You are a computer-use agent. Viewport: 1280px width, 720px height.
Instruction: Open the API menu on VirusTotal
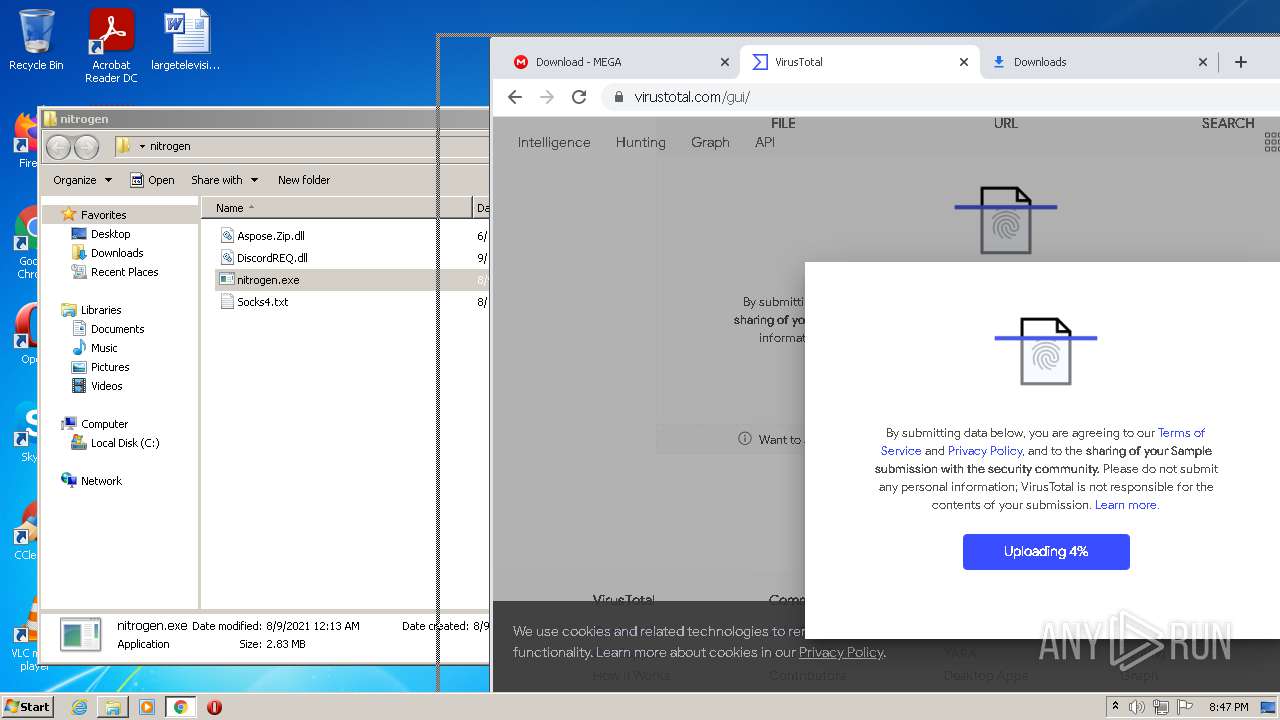765,142
